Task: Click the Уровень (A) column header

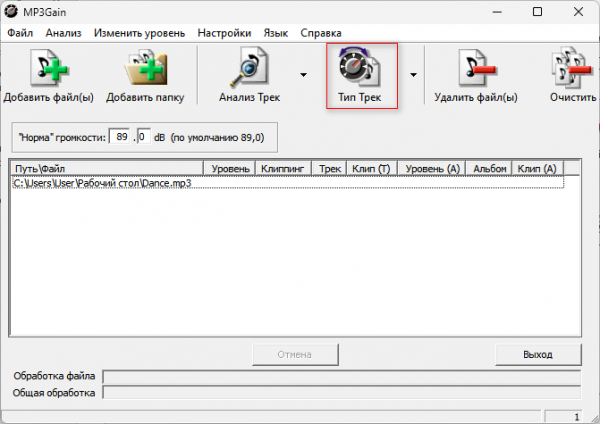Action: pos(432,169)
